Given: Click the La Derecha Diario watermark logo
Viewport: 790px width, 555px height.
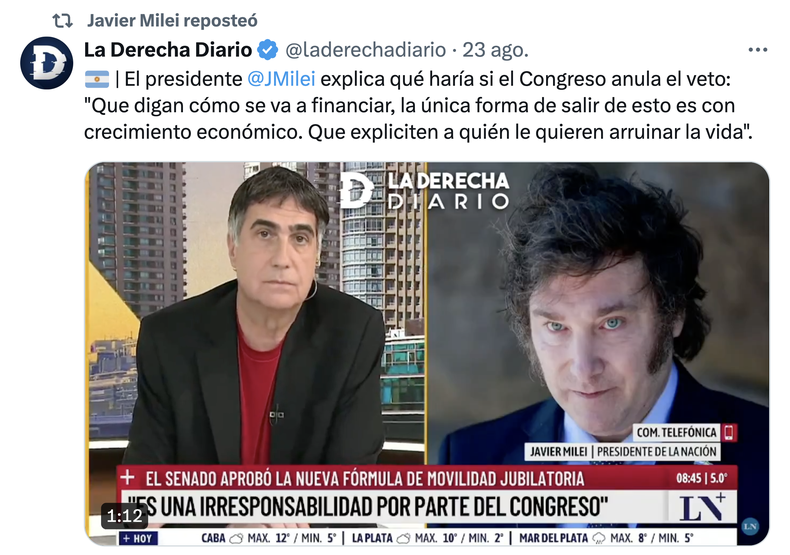Looking at the screenshot, I should coord(424,190).
